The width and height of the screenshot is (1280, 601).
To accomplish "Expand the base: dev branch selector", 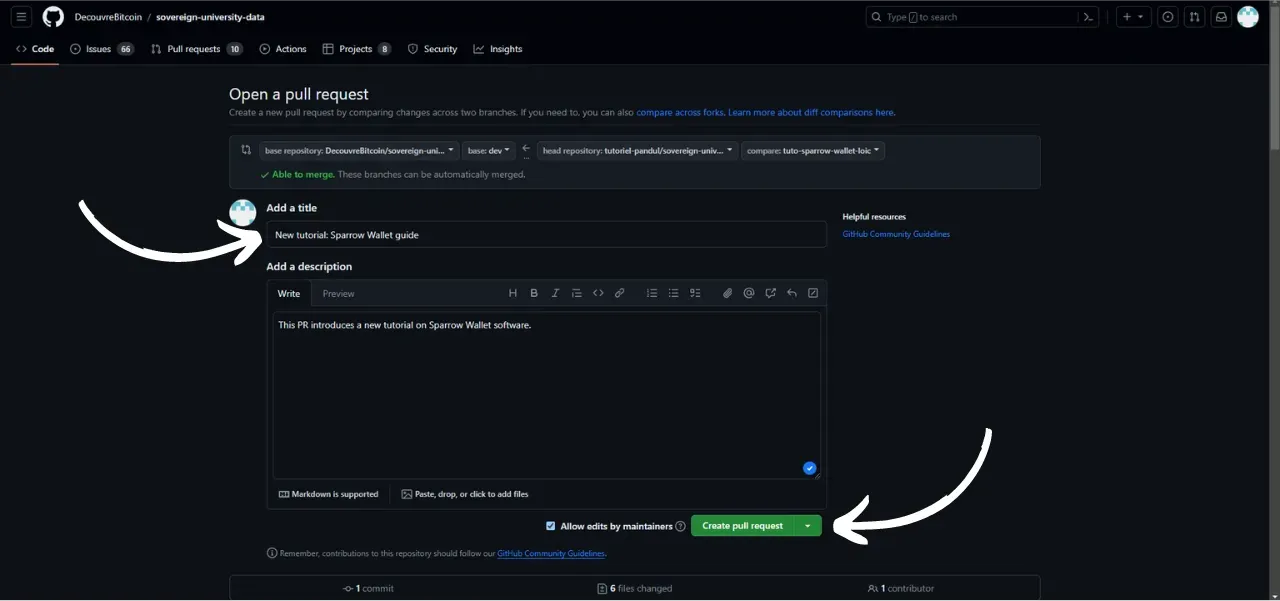I will tap(488, 150).
